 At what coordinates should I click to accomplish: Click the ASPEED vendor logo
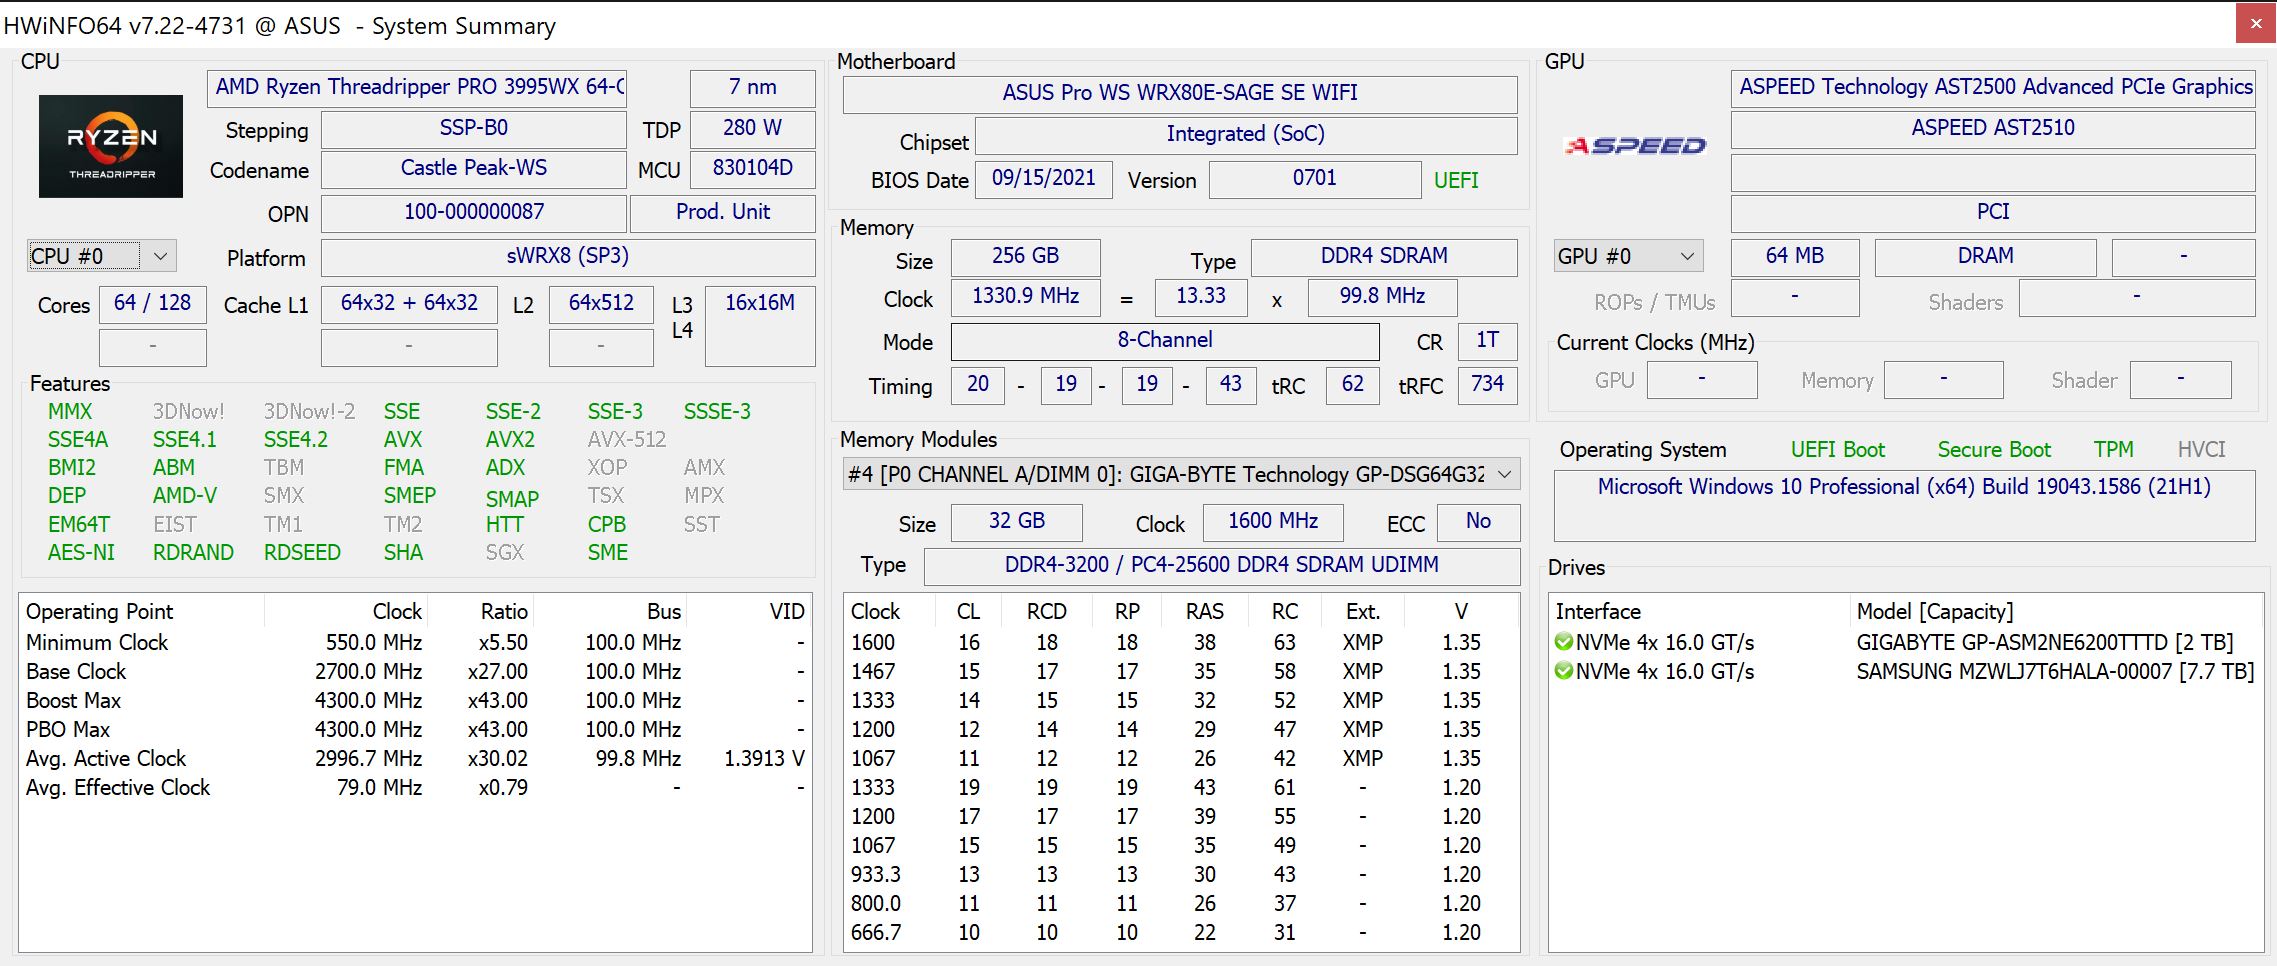(x=1636, y=146)
